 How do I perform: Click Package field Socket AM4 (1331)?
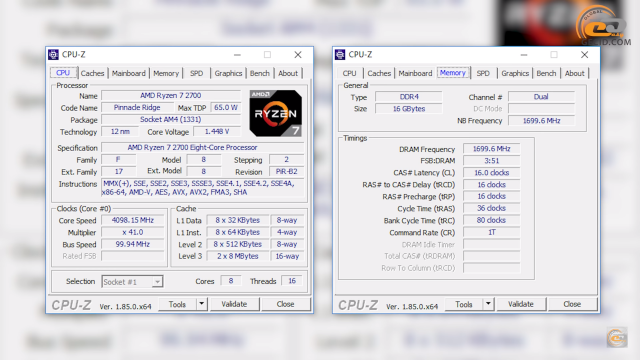[x=171, y=120]
